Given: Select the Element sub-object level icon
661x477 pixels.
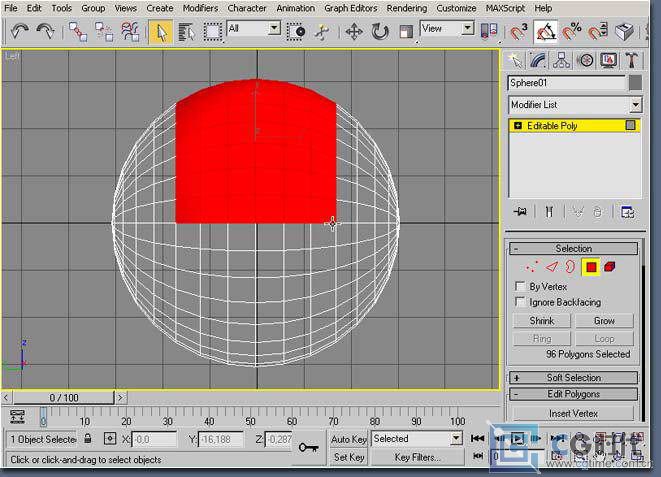Looking at the screenshot, I should (x=610, y=267).
